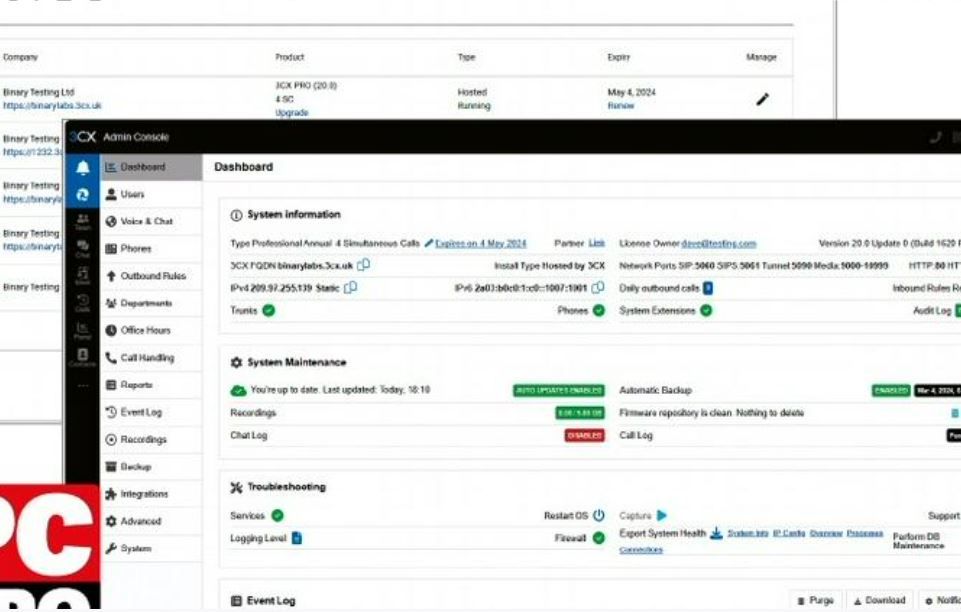961x612 pixels.
Task: Click the red Chat Log DISABLED badge
Action: 584,436
